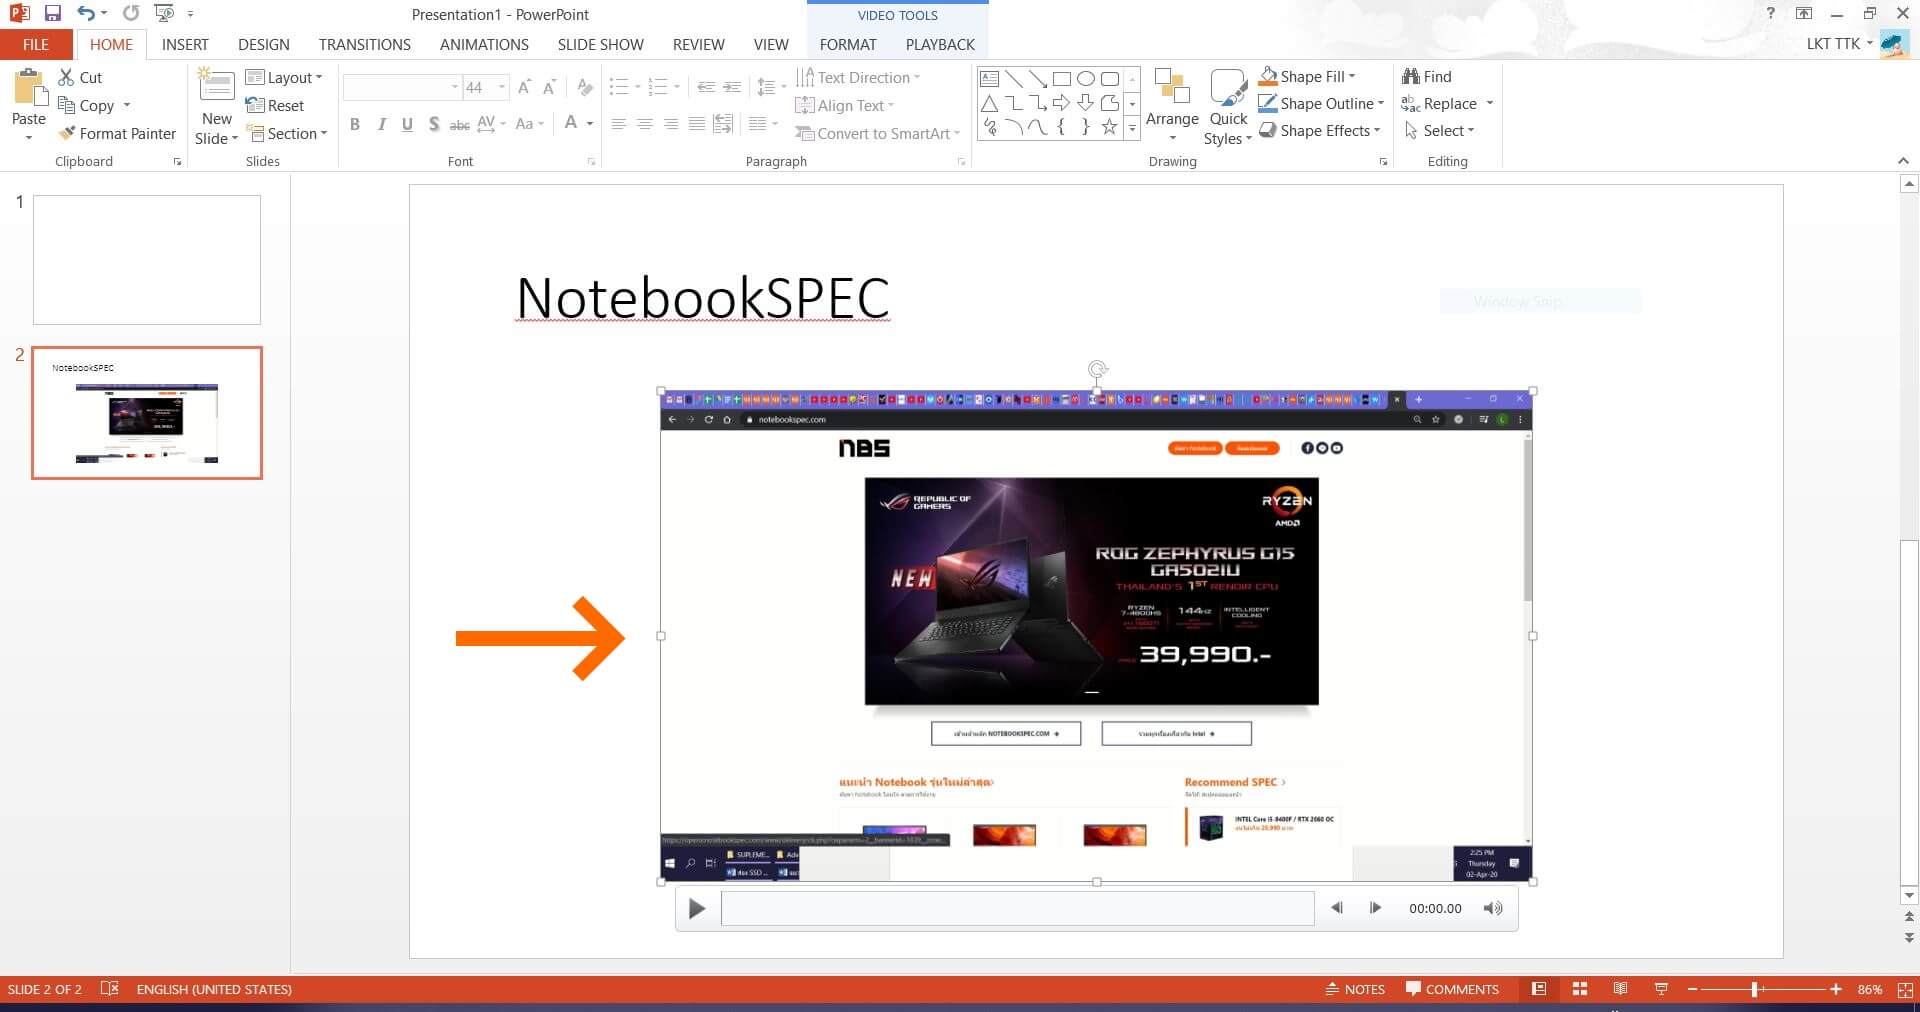Open Shape Outline dropdown
This screenshot has height=1012, width=1920.
tap(1321, 103)
